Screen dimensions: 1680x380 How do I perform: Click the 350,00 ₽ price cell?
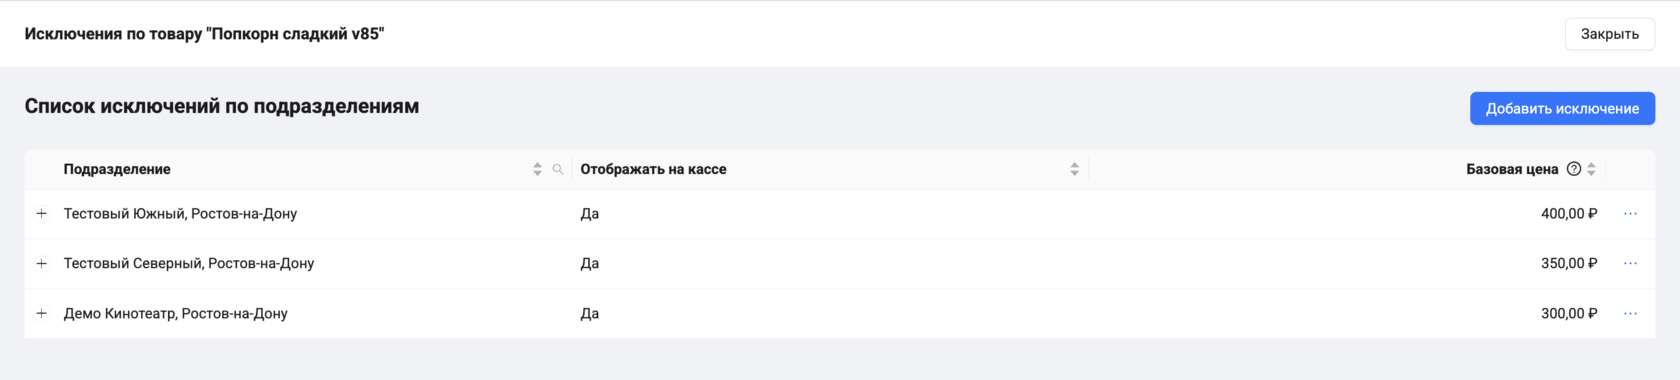point(1569,264)
